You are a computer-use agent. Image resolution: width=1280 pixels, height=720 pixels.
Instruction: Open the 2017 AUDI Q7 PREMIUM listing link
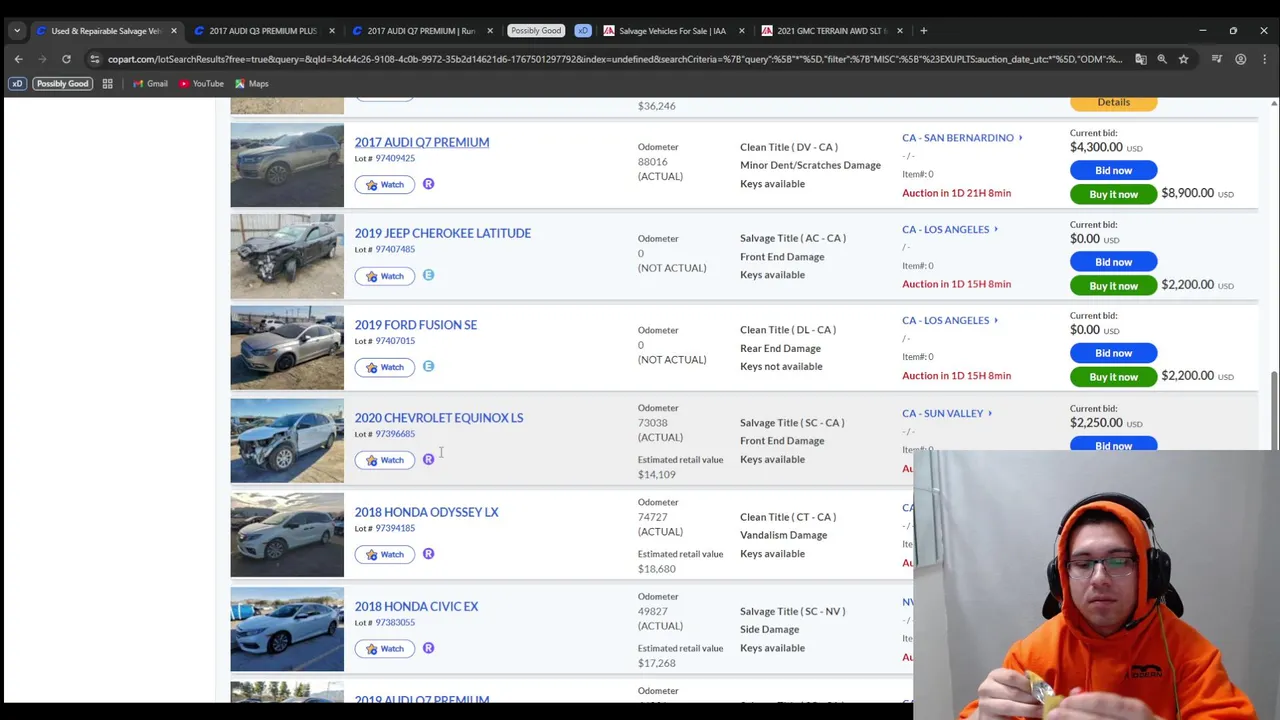click(422, 142)
